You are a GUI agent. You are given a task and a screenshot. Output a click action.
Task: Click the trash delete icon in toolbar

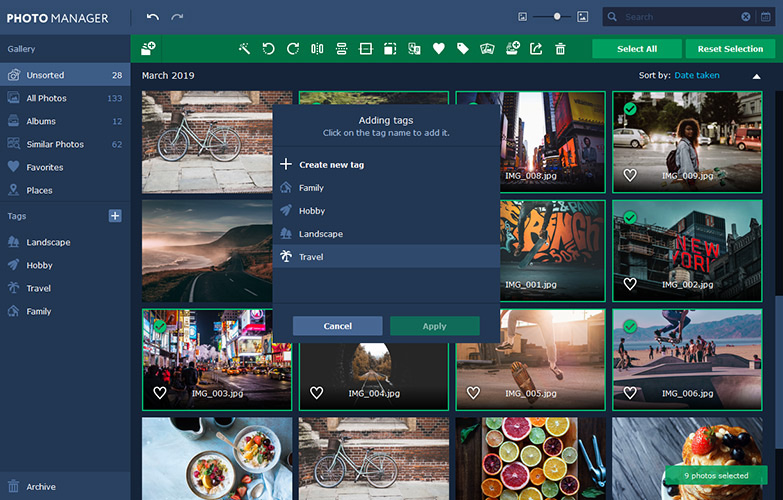560,48
